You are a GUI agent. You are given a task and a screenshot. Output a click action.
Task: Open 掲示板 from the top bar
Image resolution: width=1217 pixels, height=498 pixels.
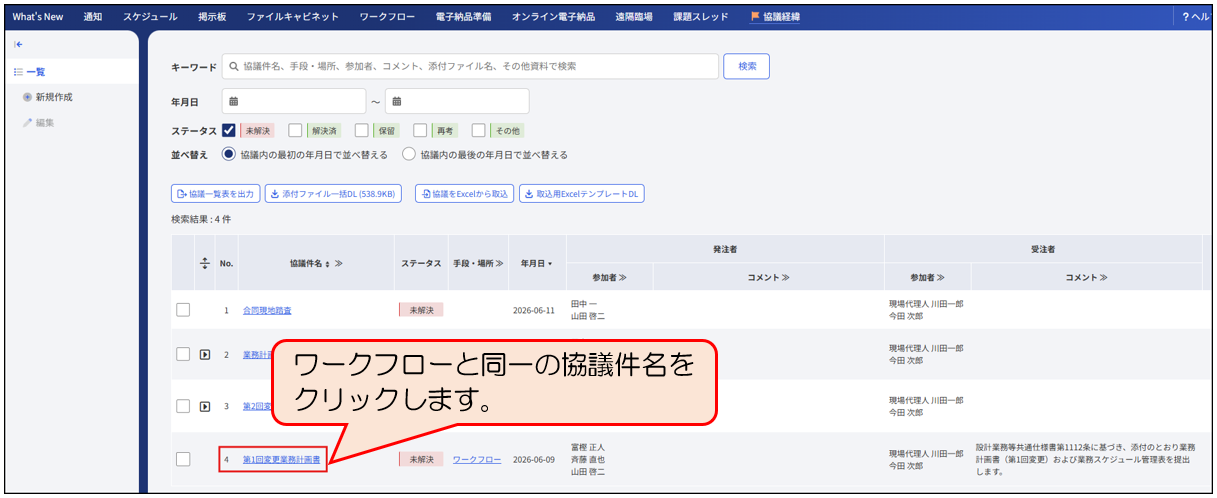(212, 17)
